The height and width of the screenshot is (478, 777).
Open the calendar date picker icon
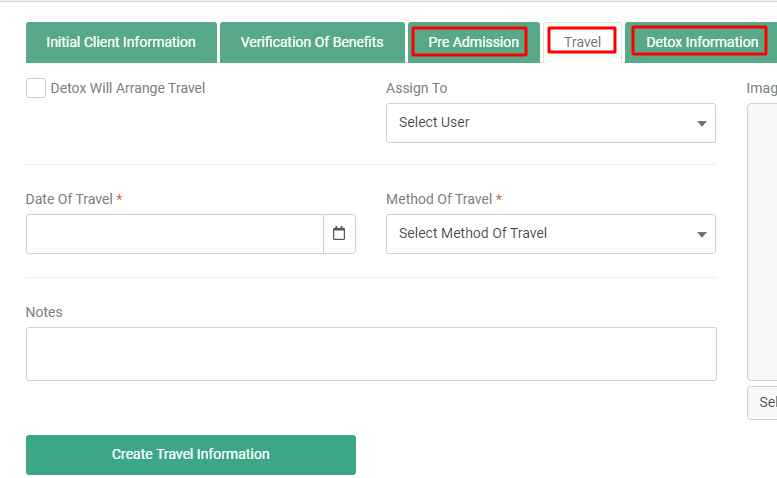point(339,234)
